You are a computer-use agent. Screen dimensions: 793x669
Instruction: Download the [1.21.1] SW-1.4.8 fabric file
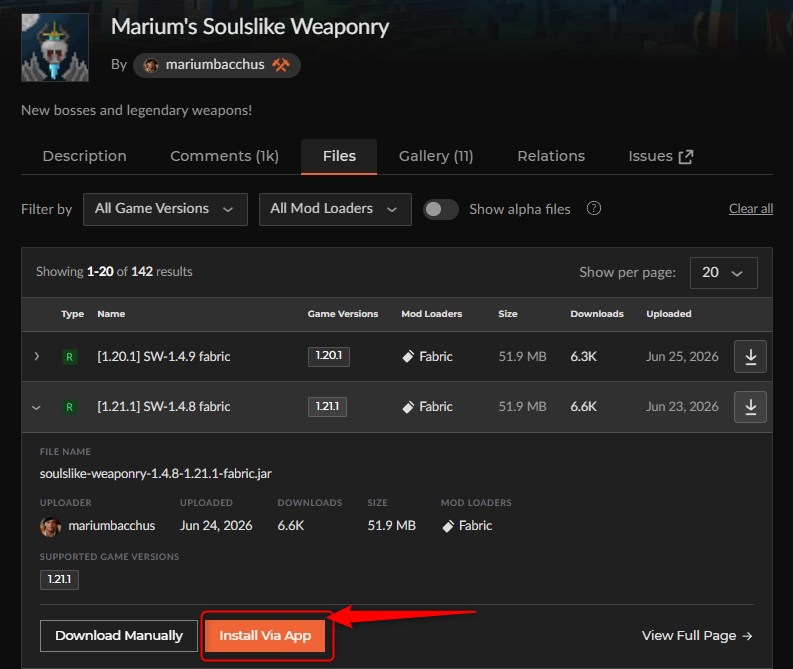[x=750, y=407]
